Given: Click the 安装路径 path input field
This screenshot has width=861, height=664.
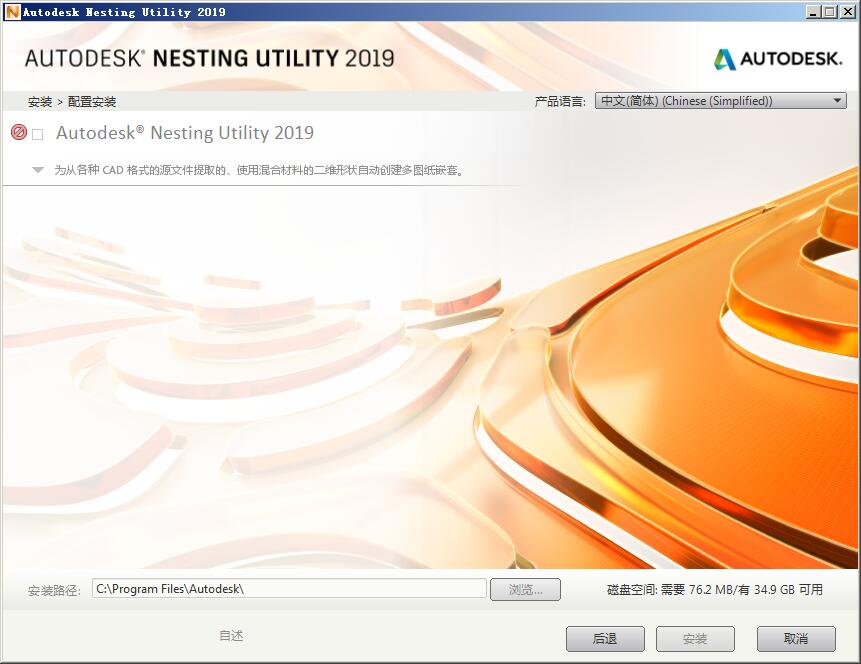Looking at the screenshot, I should pyautogui.click(x=289, y=589).
